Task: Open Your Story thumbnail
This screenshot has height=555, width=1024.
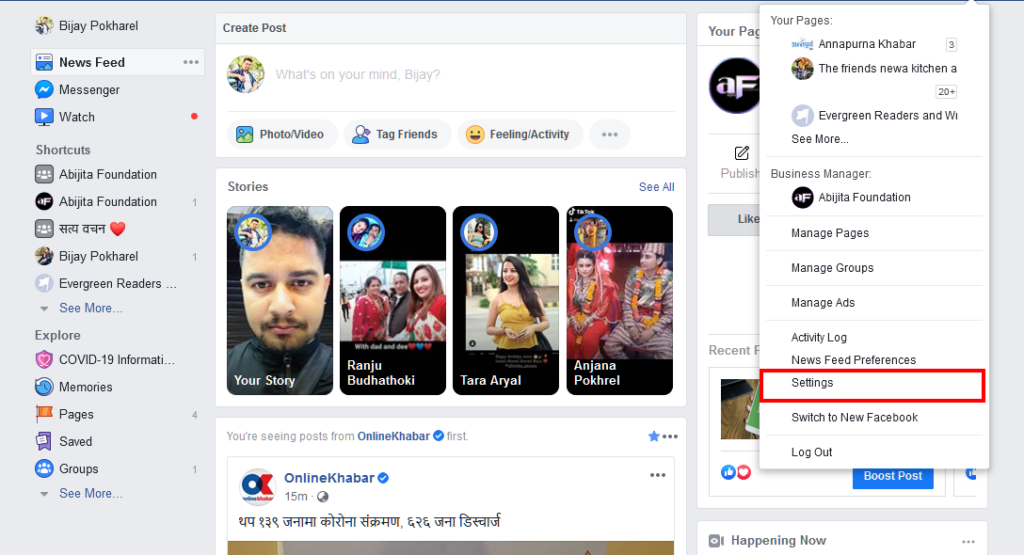Action: click(x=280, y=300)
